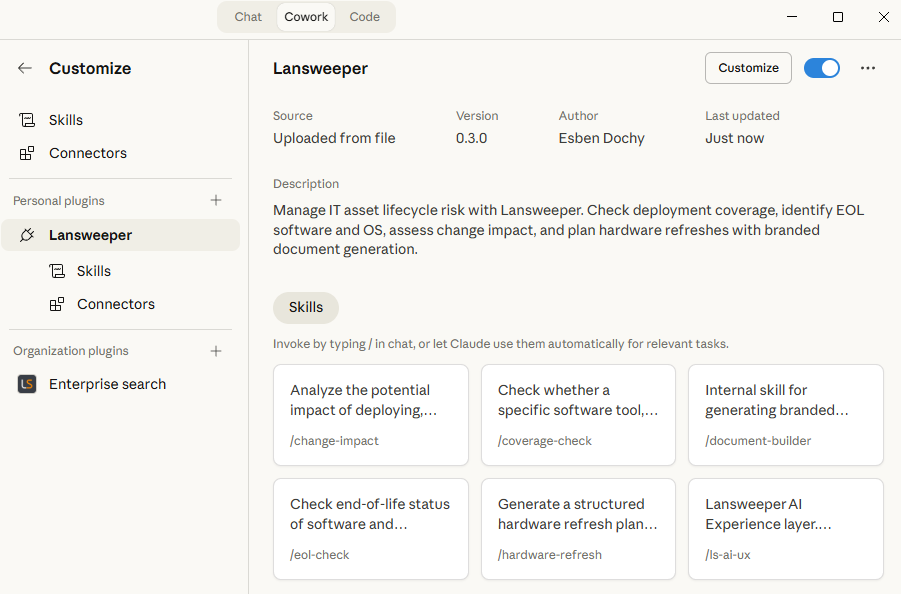Viewport: 901px width, 594px height.
Task: Click the Skills scroll icon in top sidebar
Action: click(27, 120)
